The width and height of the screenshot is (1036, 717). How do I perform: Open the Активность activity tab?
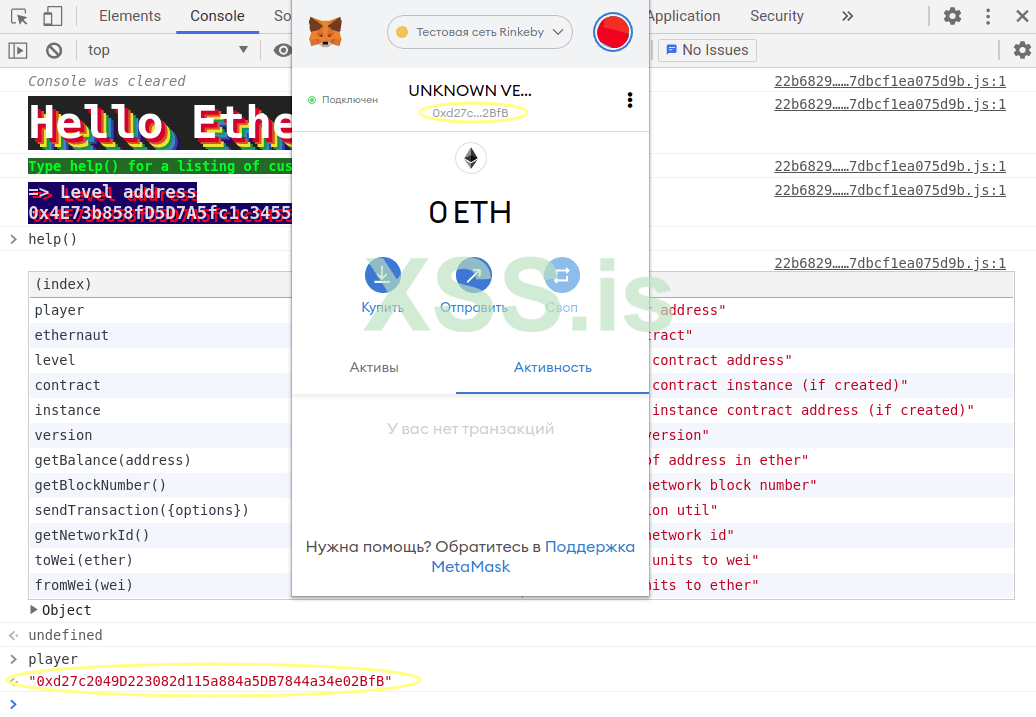[552, 367]
